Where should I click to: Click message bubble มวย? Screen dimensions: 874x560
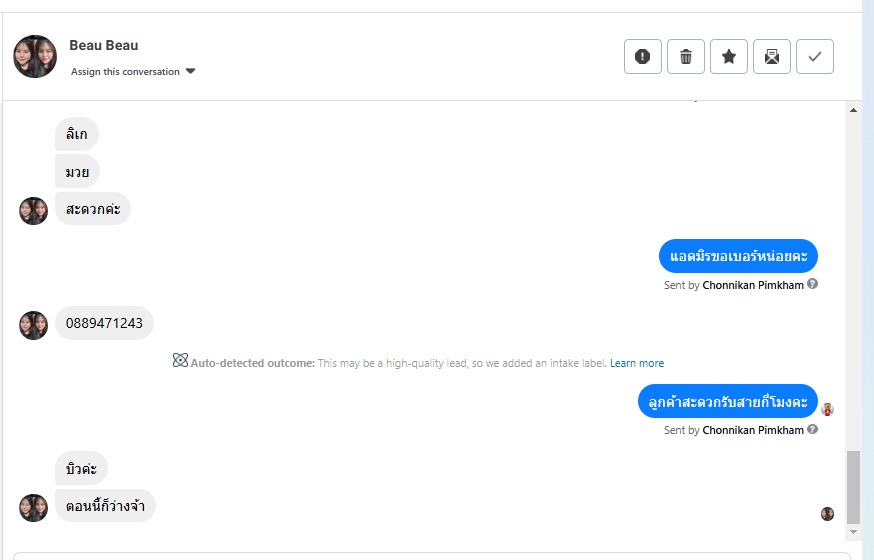[x=77, y=172]
